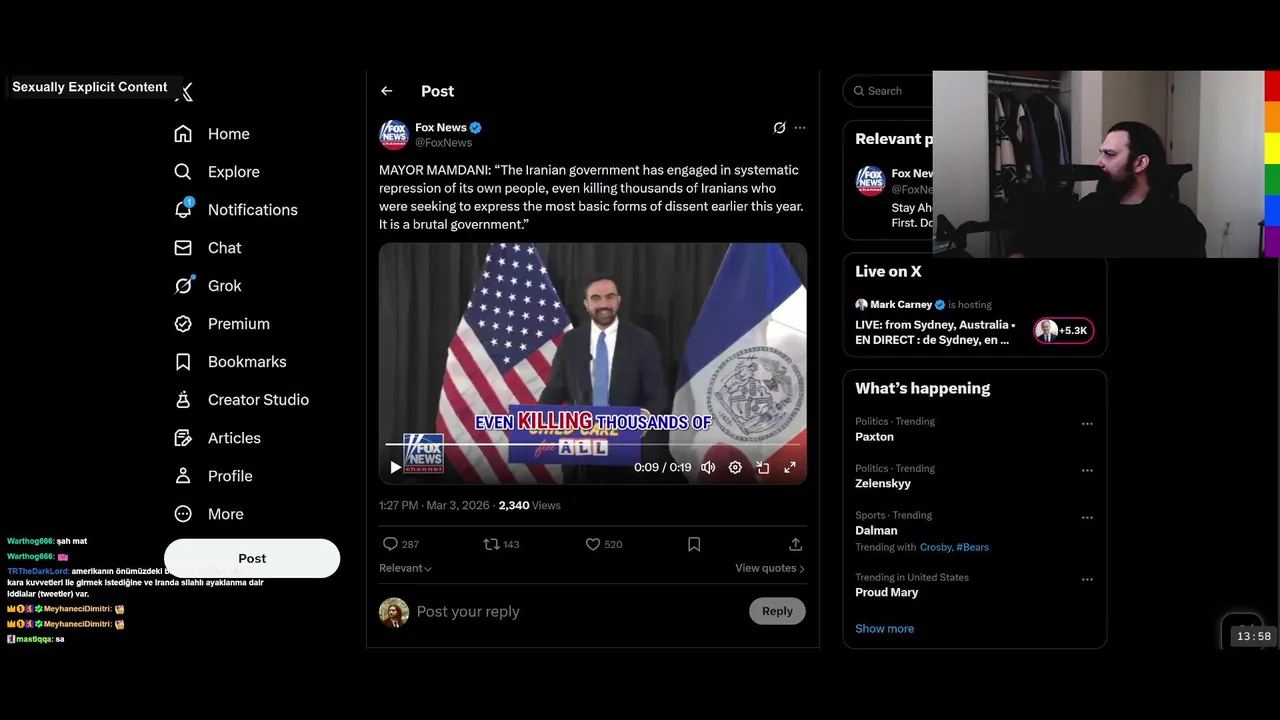The width and height of the screenshot is (1280, 720).
Task: Open the @FoxNews handle link
Action: click(443, 143)
